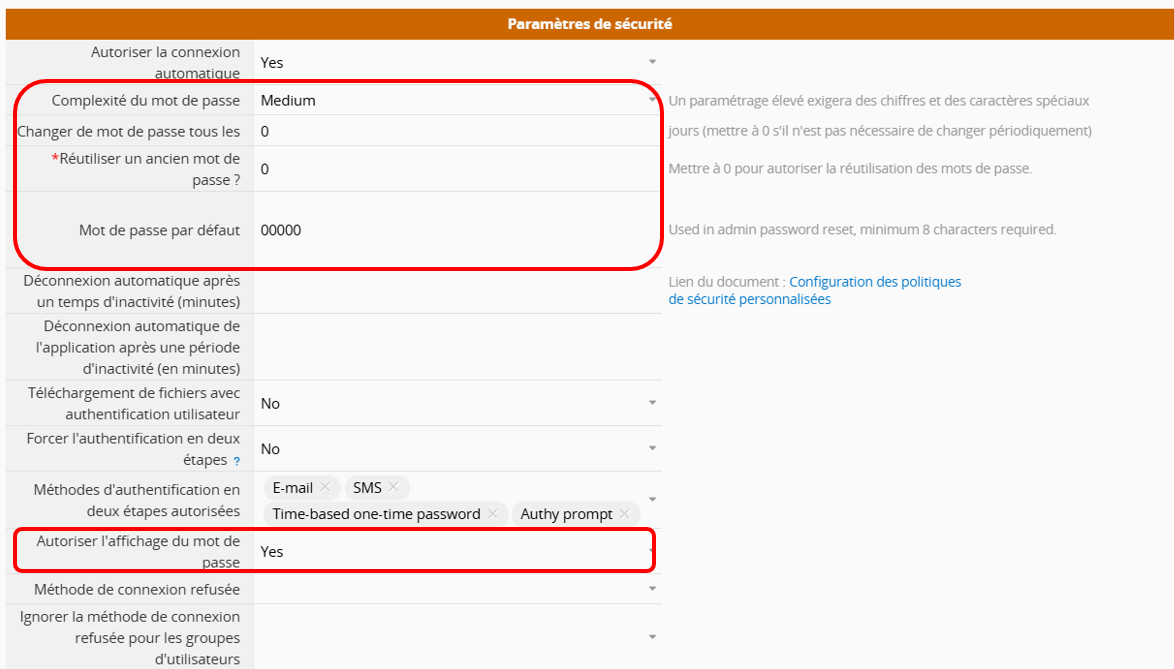Image resolution: width=1174 pixels, height=669 pixels.
Task: Remove the E-mail tag from authentication methods
Action: [x=325, y=487]
